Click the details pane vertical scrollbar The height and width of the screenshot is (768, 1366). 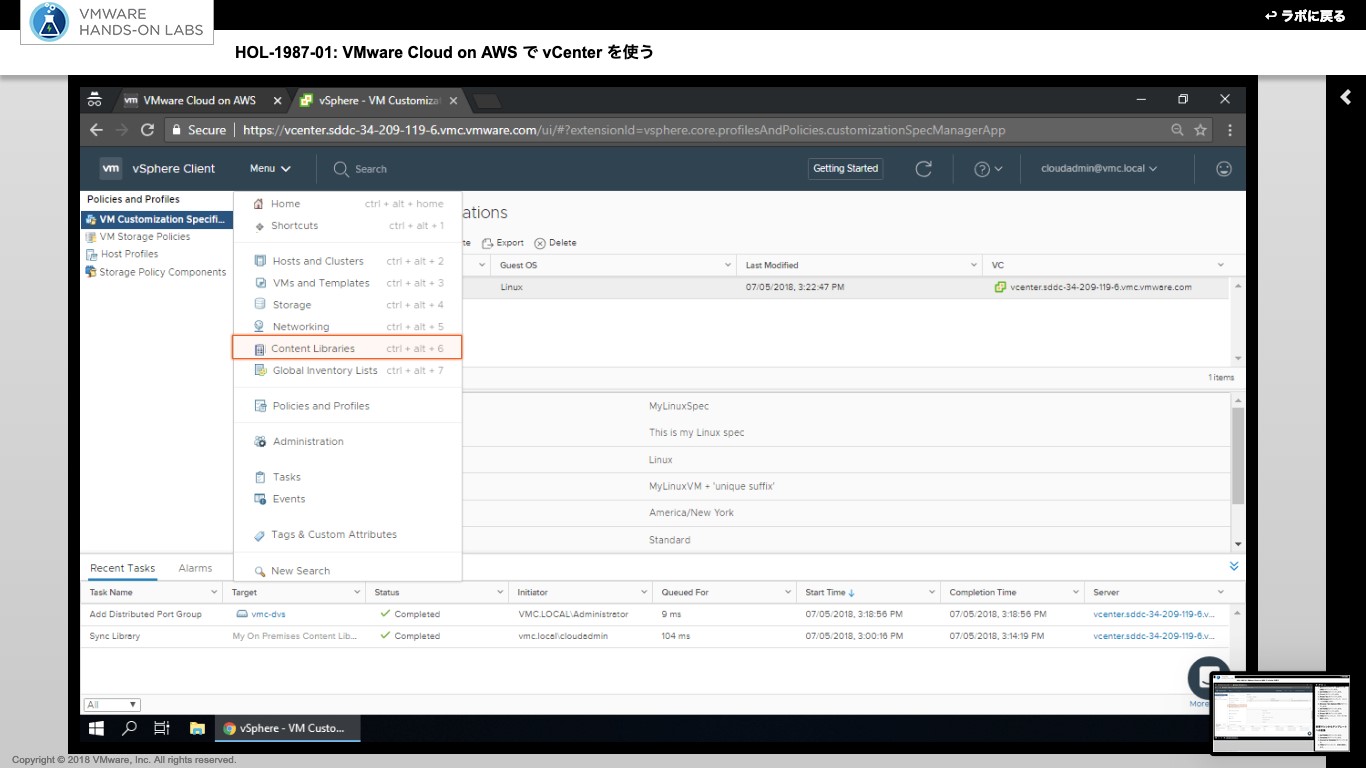pos(1239,456)
